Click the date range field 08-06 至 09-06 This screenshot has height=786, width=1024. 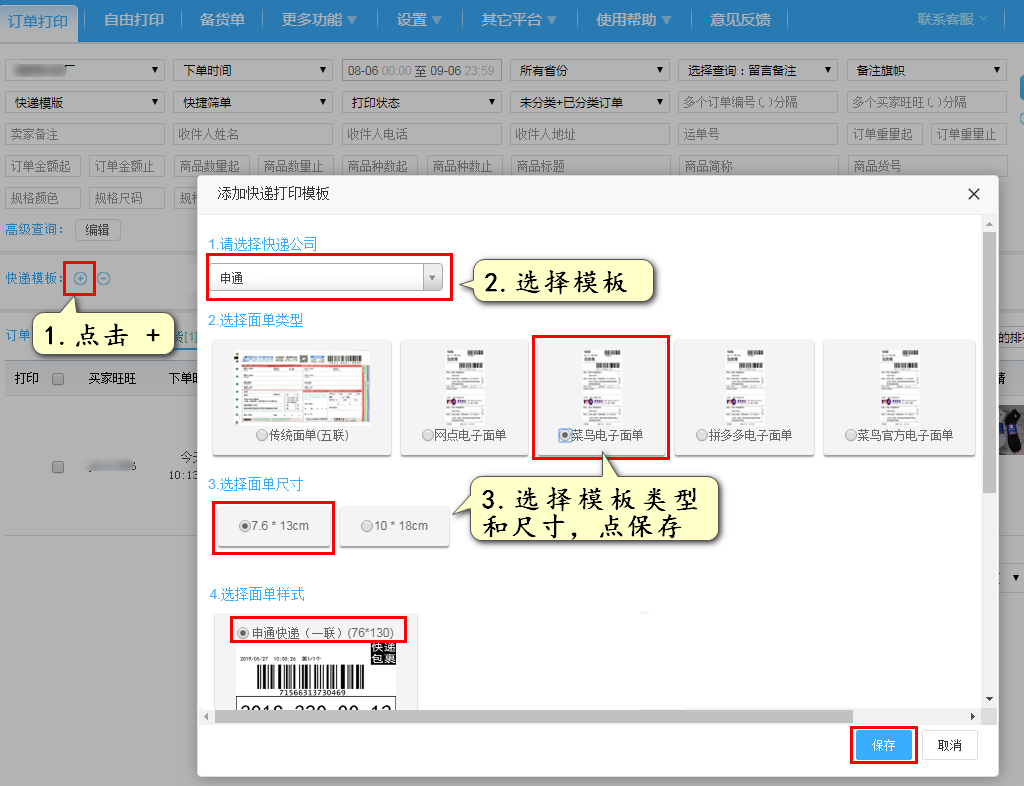tap(421, 70)
